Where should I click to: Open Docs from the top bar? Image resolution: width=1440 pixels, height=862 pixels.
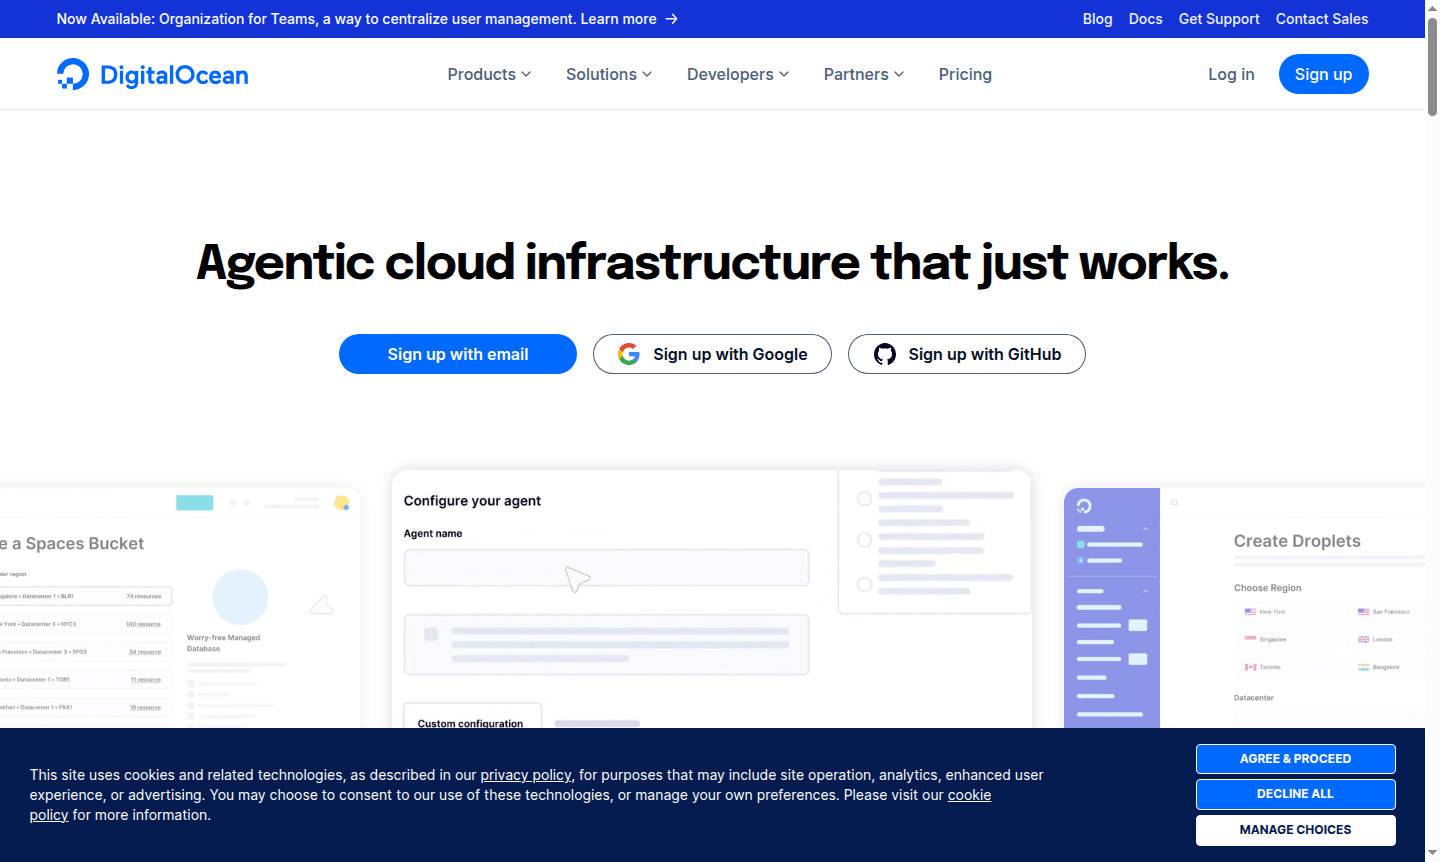(1145, 18)
